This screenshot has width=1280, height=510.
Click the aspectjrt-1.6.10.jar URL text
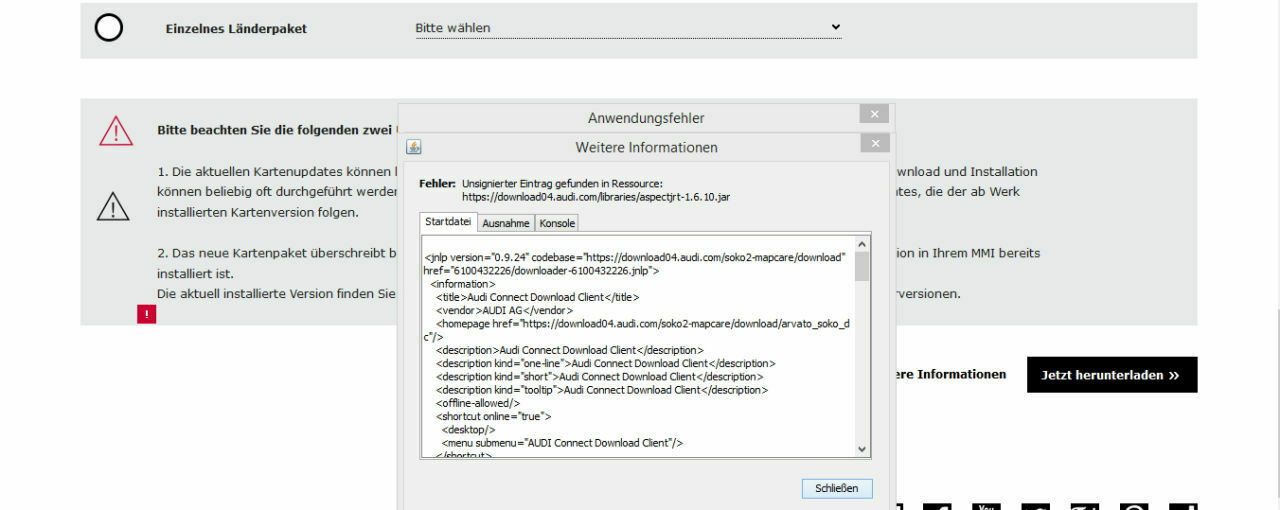(x=596, y=197)
